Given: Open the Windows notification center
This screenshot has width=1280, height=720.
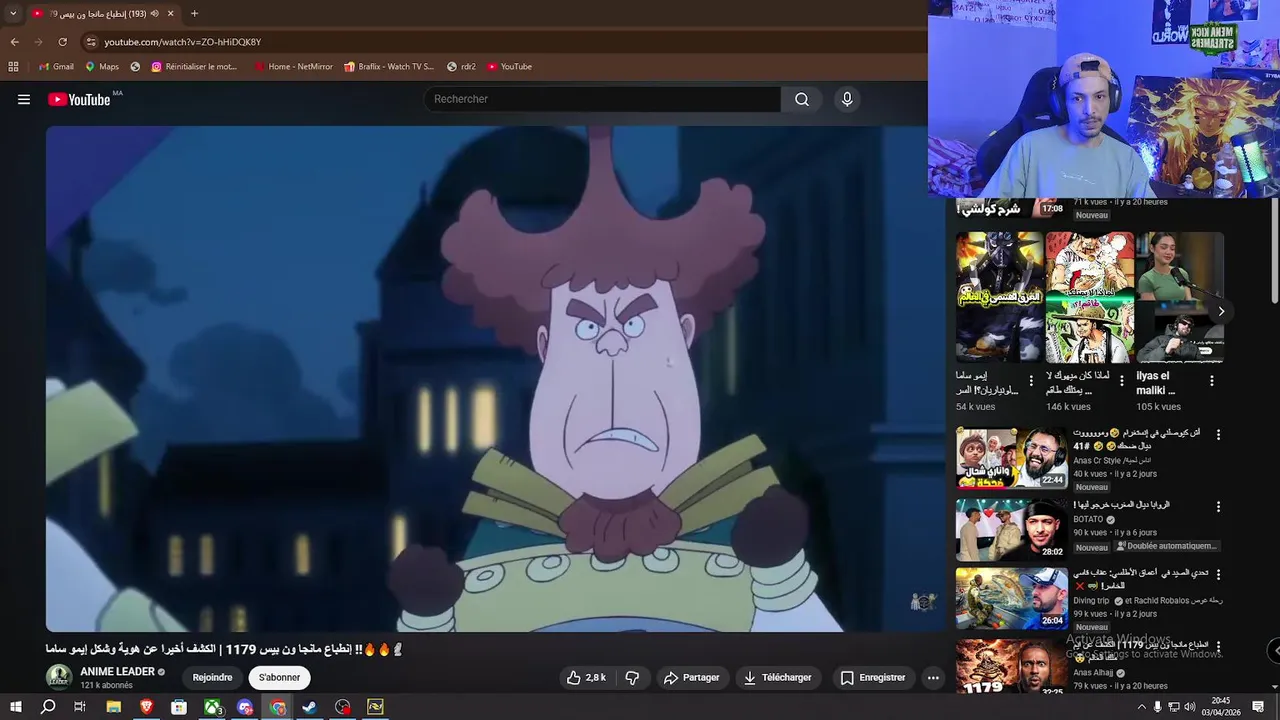Looking at the screenshot, I should click(x=1258, y=707).
